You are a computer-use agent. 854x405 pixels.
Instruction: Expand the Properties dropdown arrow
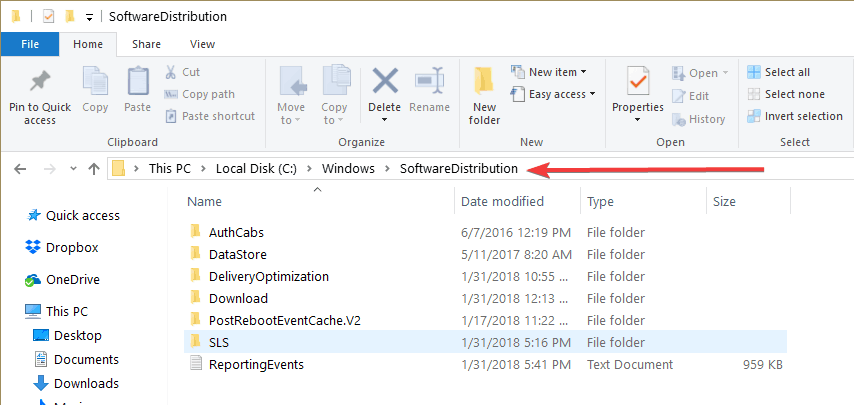638,120
